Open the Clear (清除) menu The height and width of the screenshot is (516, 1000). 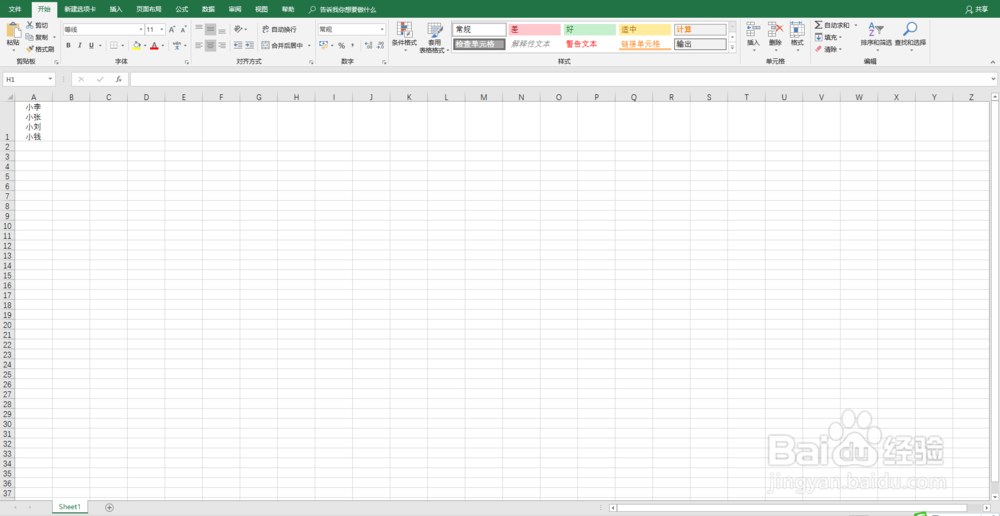tap(828, 49)
